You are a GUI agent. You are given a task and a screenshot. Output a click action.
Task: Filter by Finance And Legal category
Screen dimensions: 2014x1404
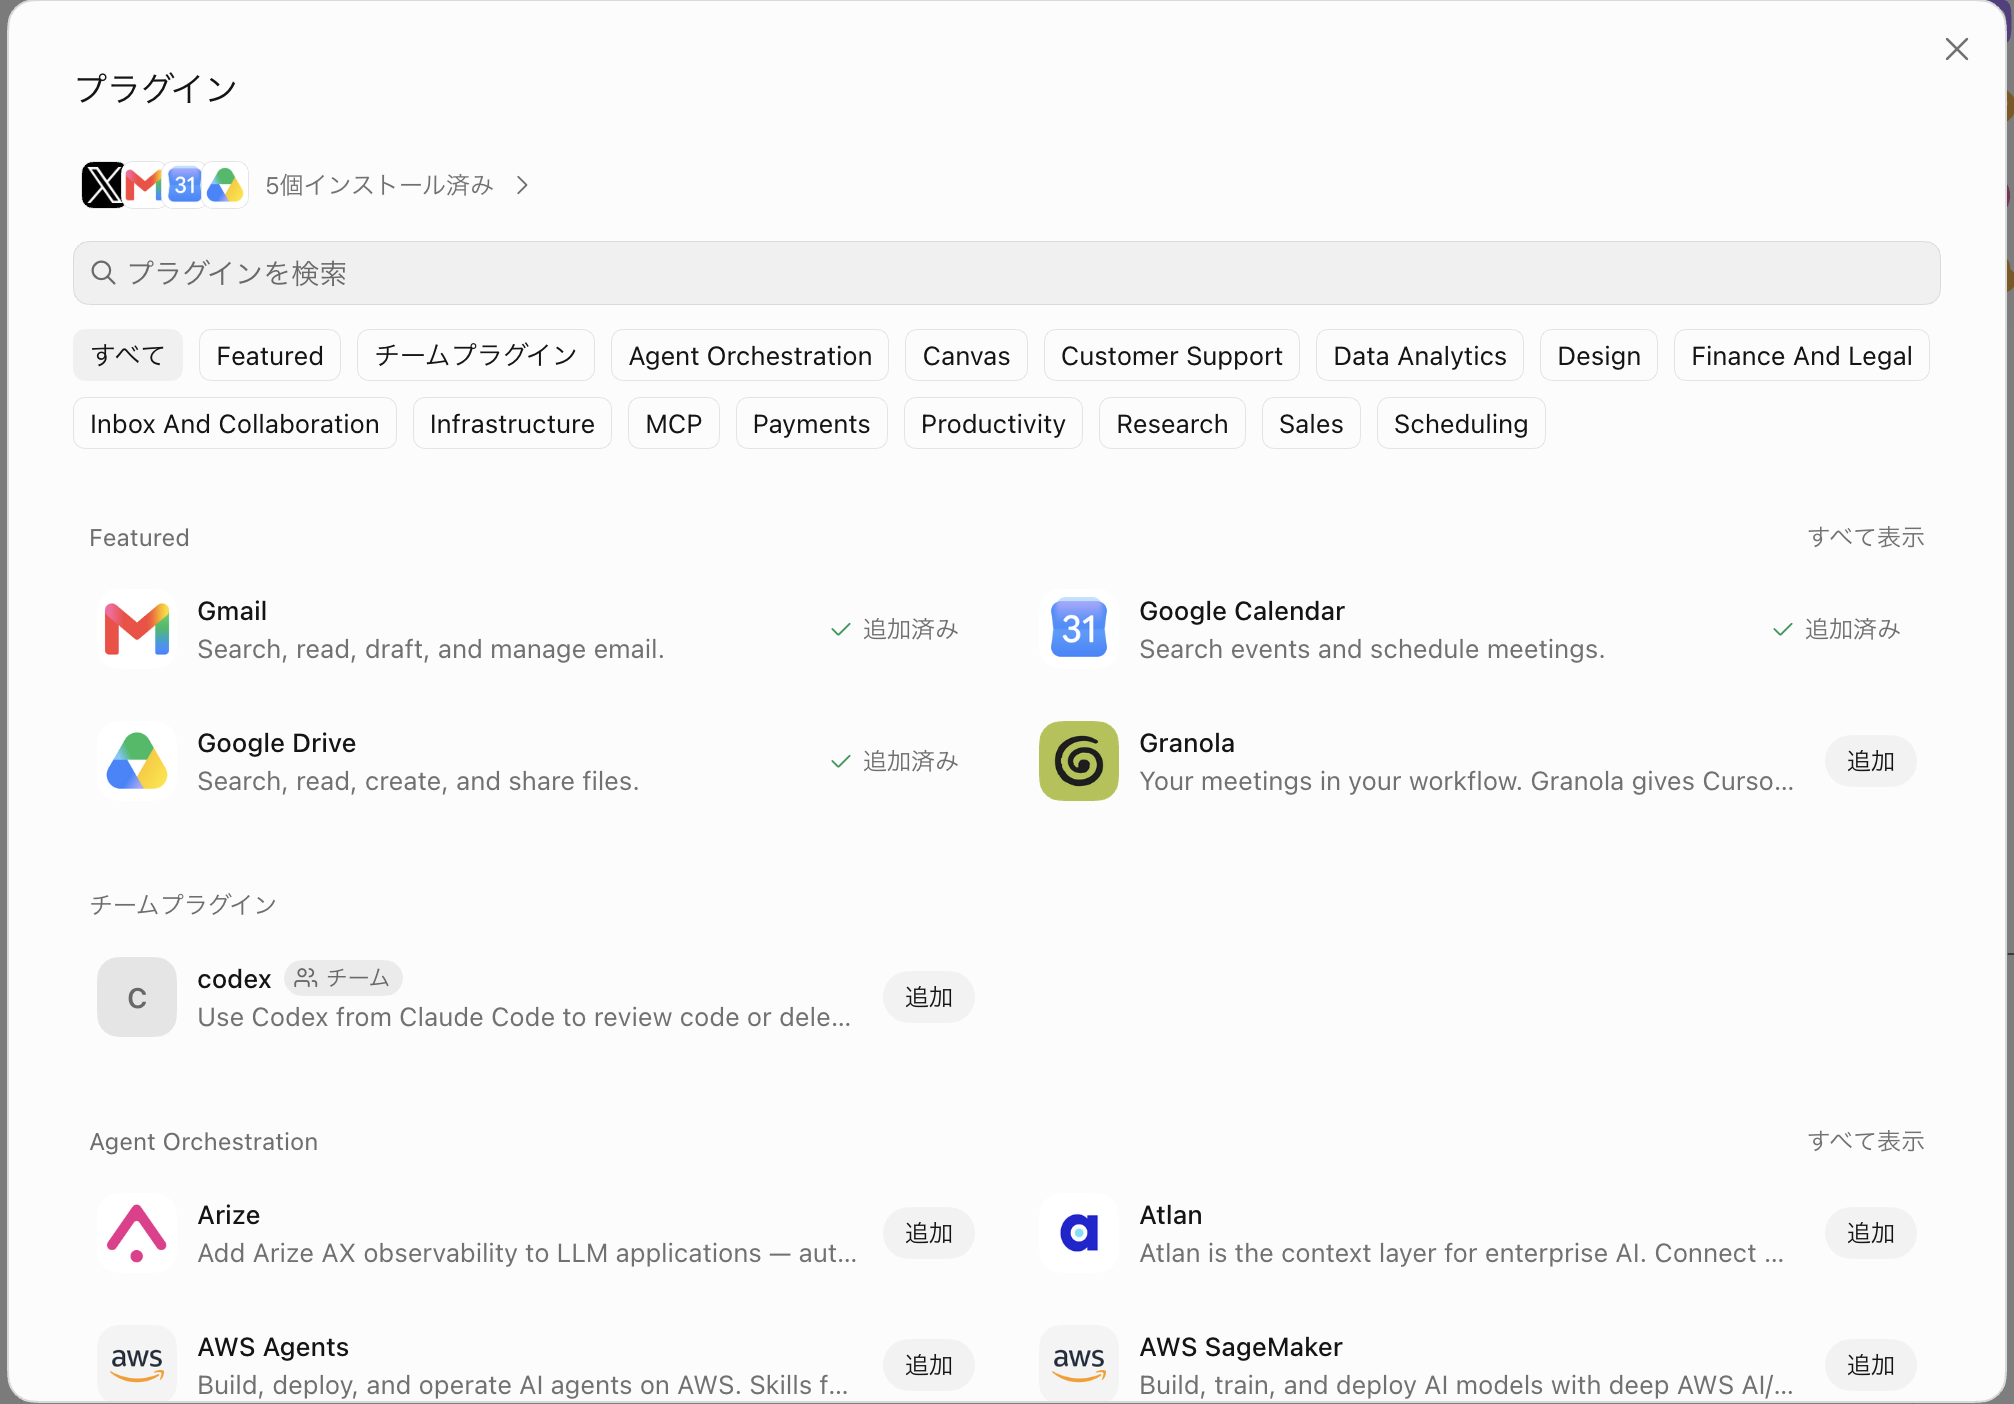point(1802,355)
